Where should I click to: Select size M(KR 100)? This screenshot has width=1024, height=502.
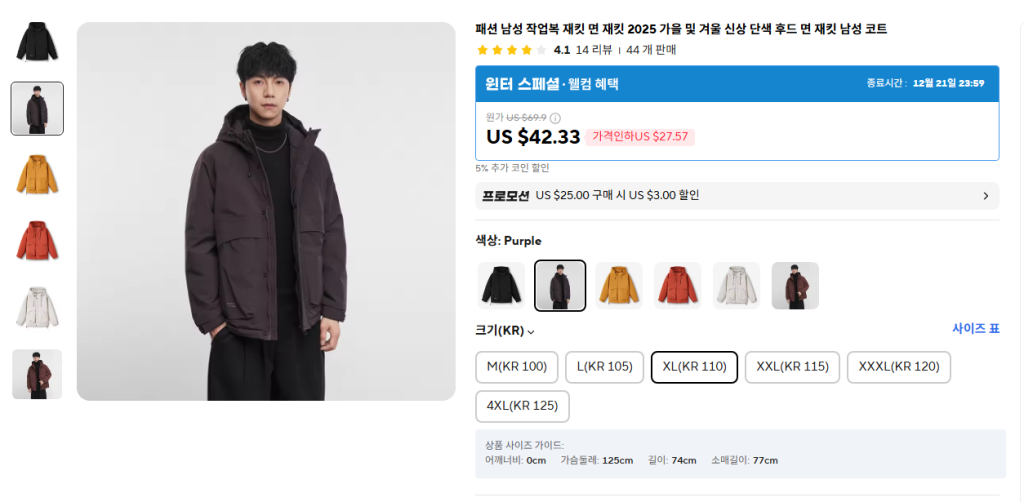click(516, 367)
